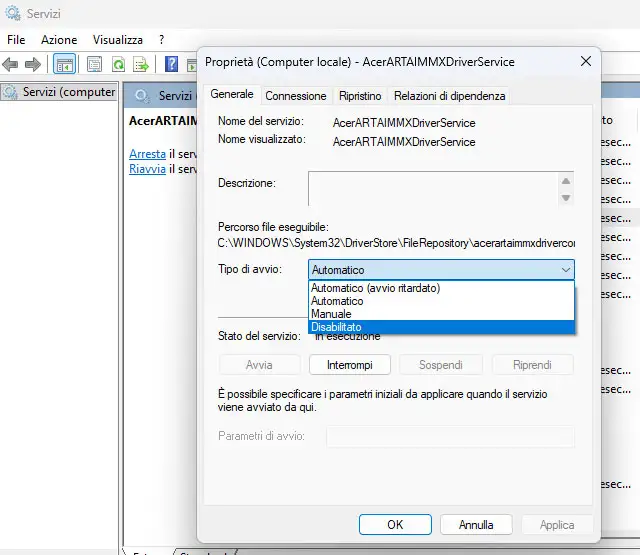The width and height of the screenshot is (640, 555).
Task: Go forward with the right arrow toolbar icon
Action: 33,64
